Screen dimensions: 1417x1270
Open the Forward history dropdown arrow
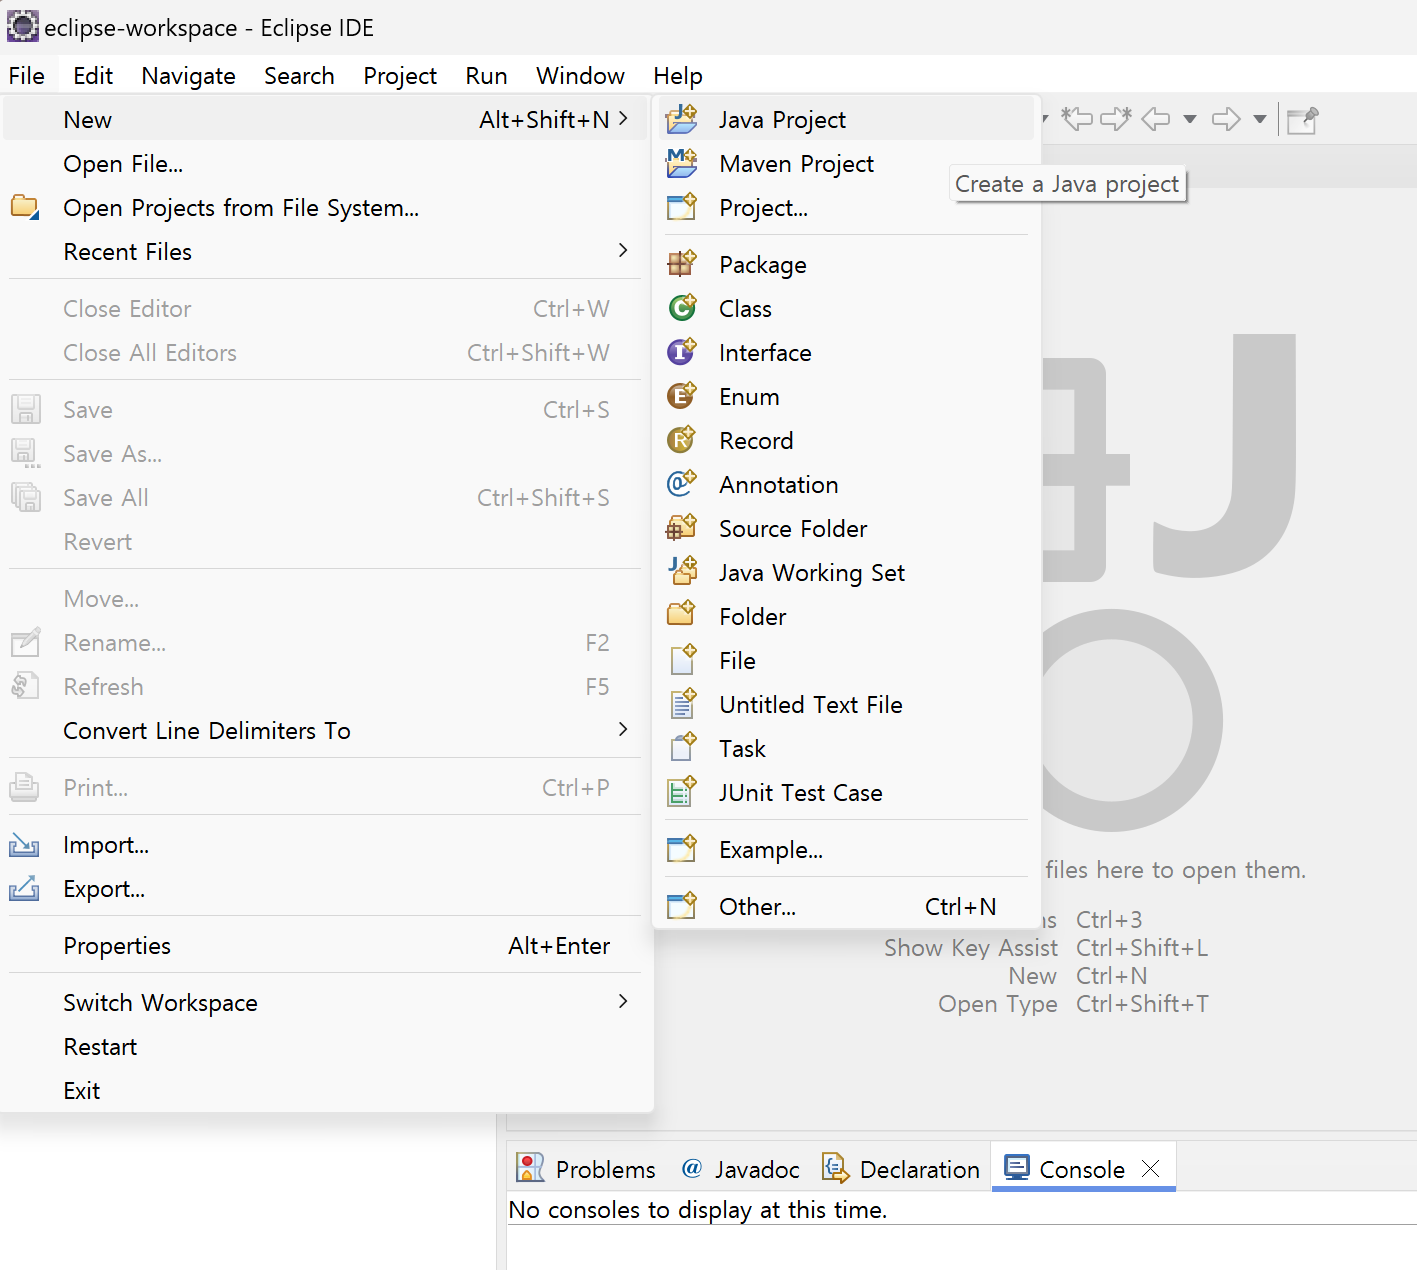point(1260,119)
